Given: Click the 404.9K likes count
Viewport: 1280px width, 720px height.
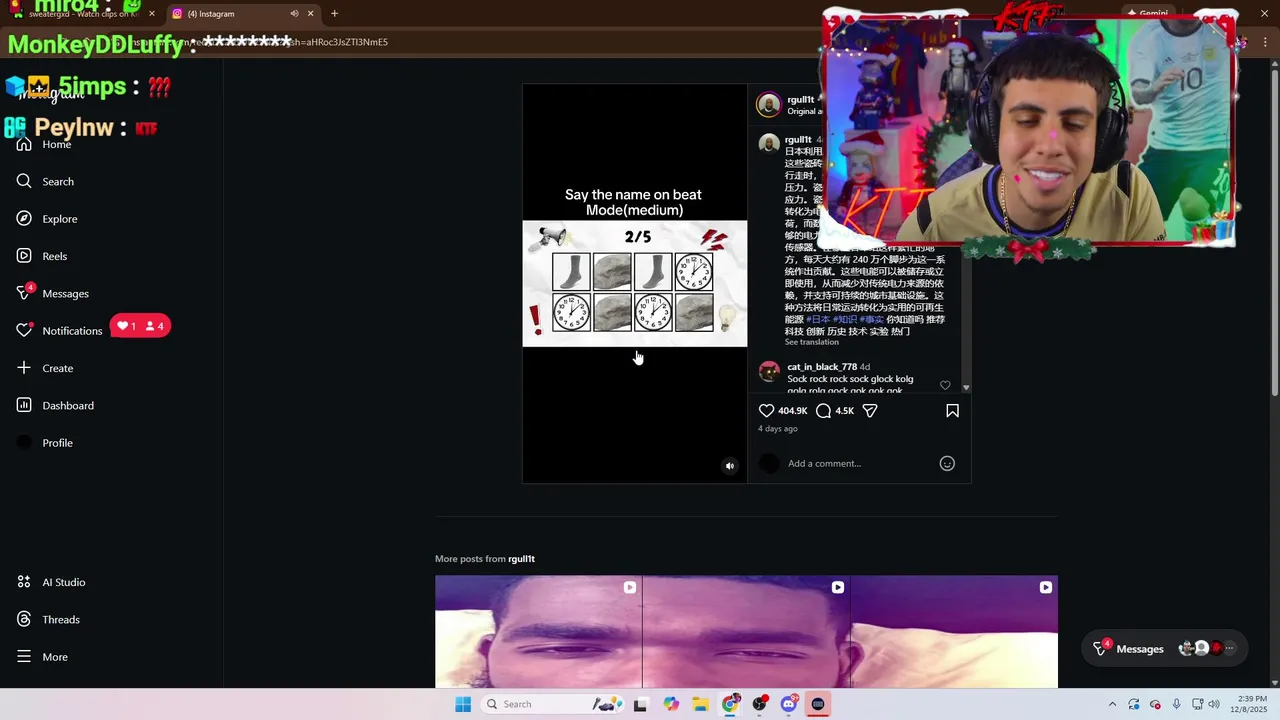Looking at the screenshot, I should coord(792,411).
